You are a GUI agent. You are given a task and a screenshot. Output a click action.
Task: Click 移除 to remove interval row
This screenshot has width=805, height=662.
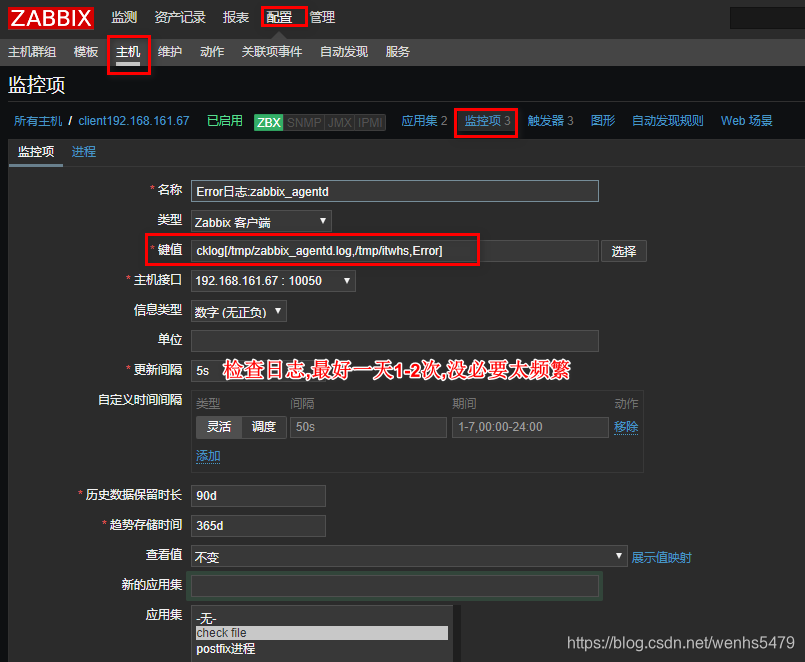(x=626, y=427)
